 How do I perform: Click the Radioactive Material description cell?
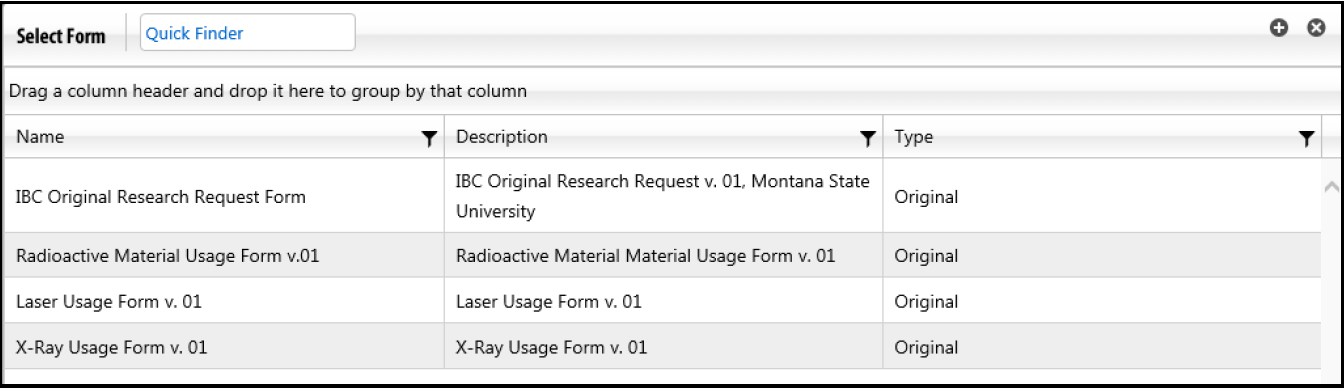(663, 256)
